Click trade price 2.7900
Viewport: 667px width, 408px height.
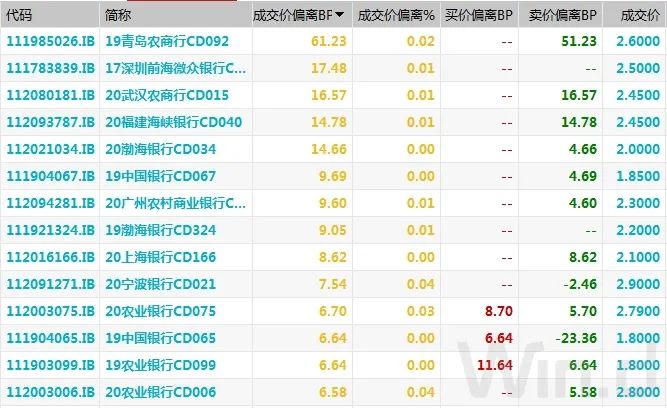coord(638,311)
